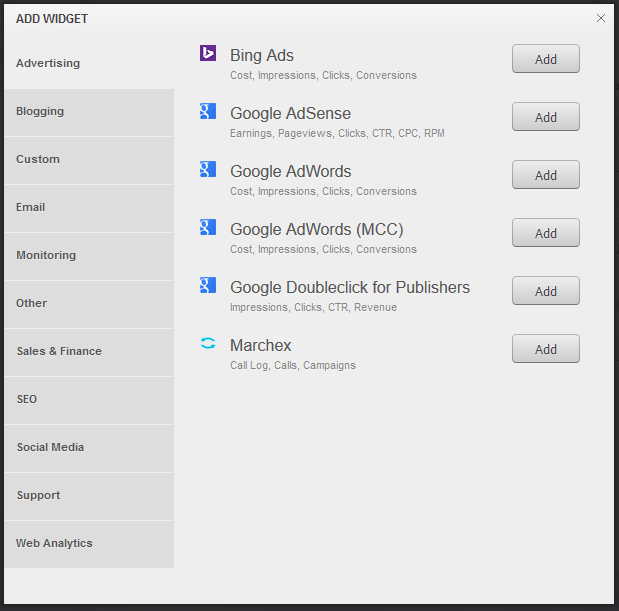
Task: Click Bing Ads description 'Cost, Impressions, Clicks, Conversions'
Action: coord(323,75)
